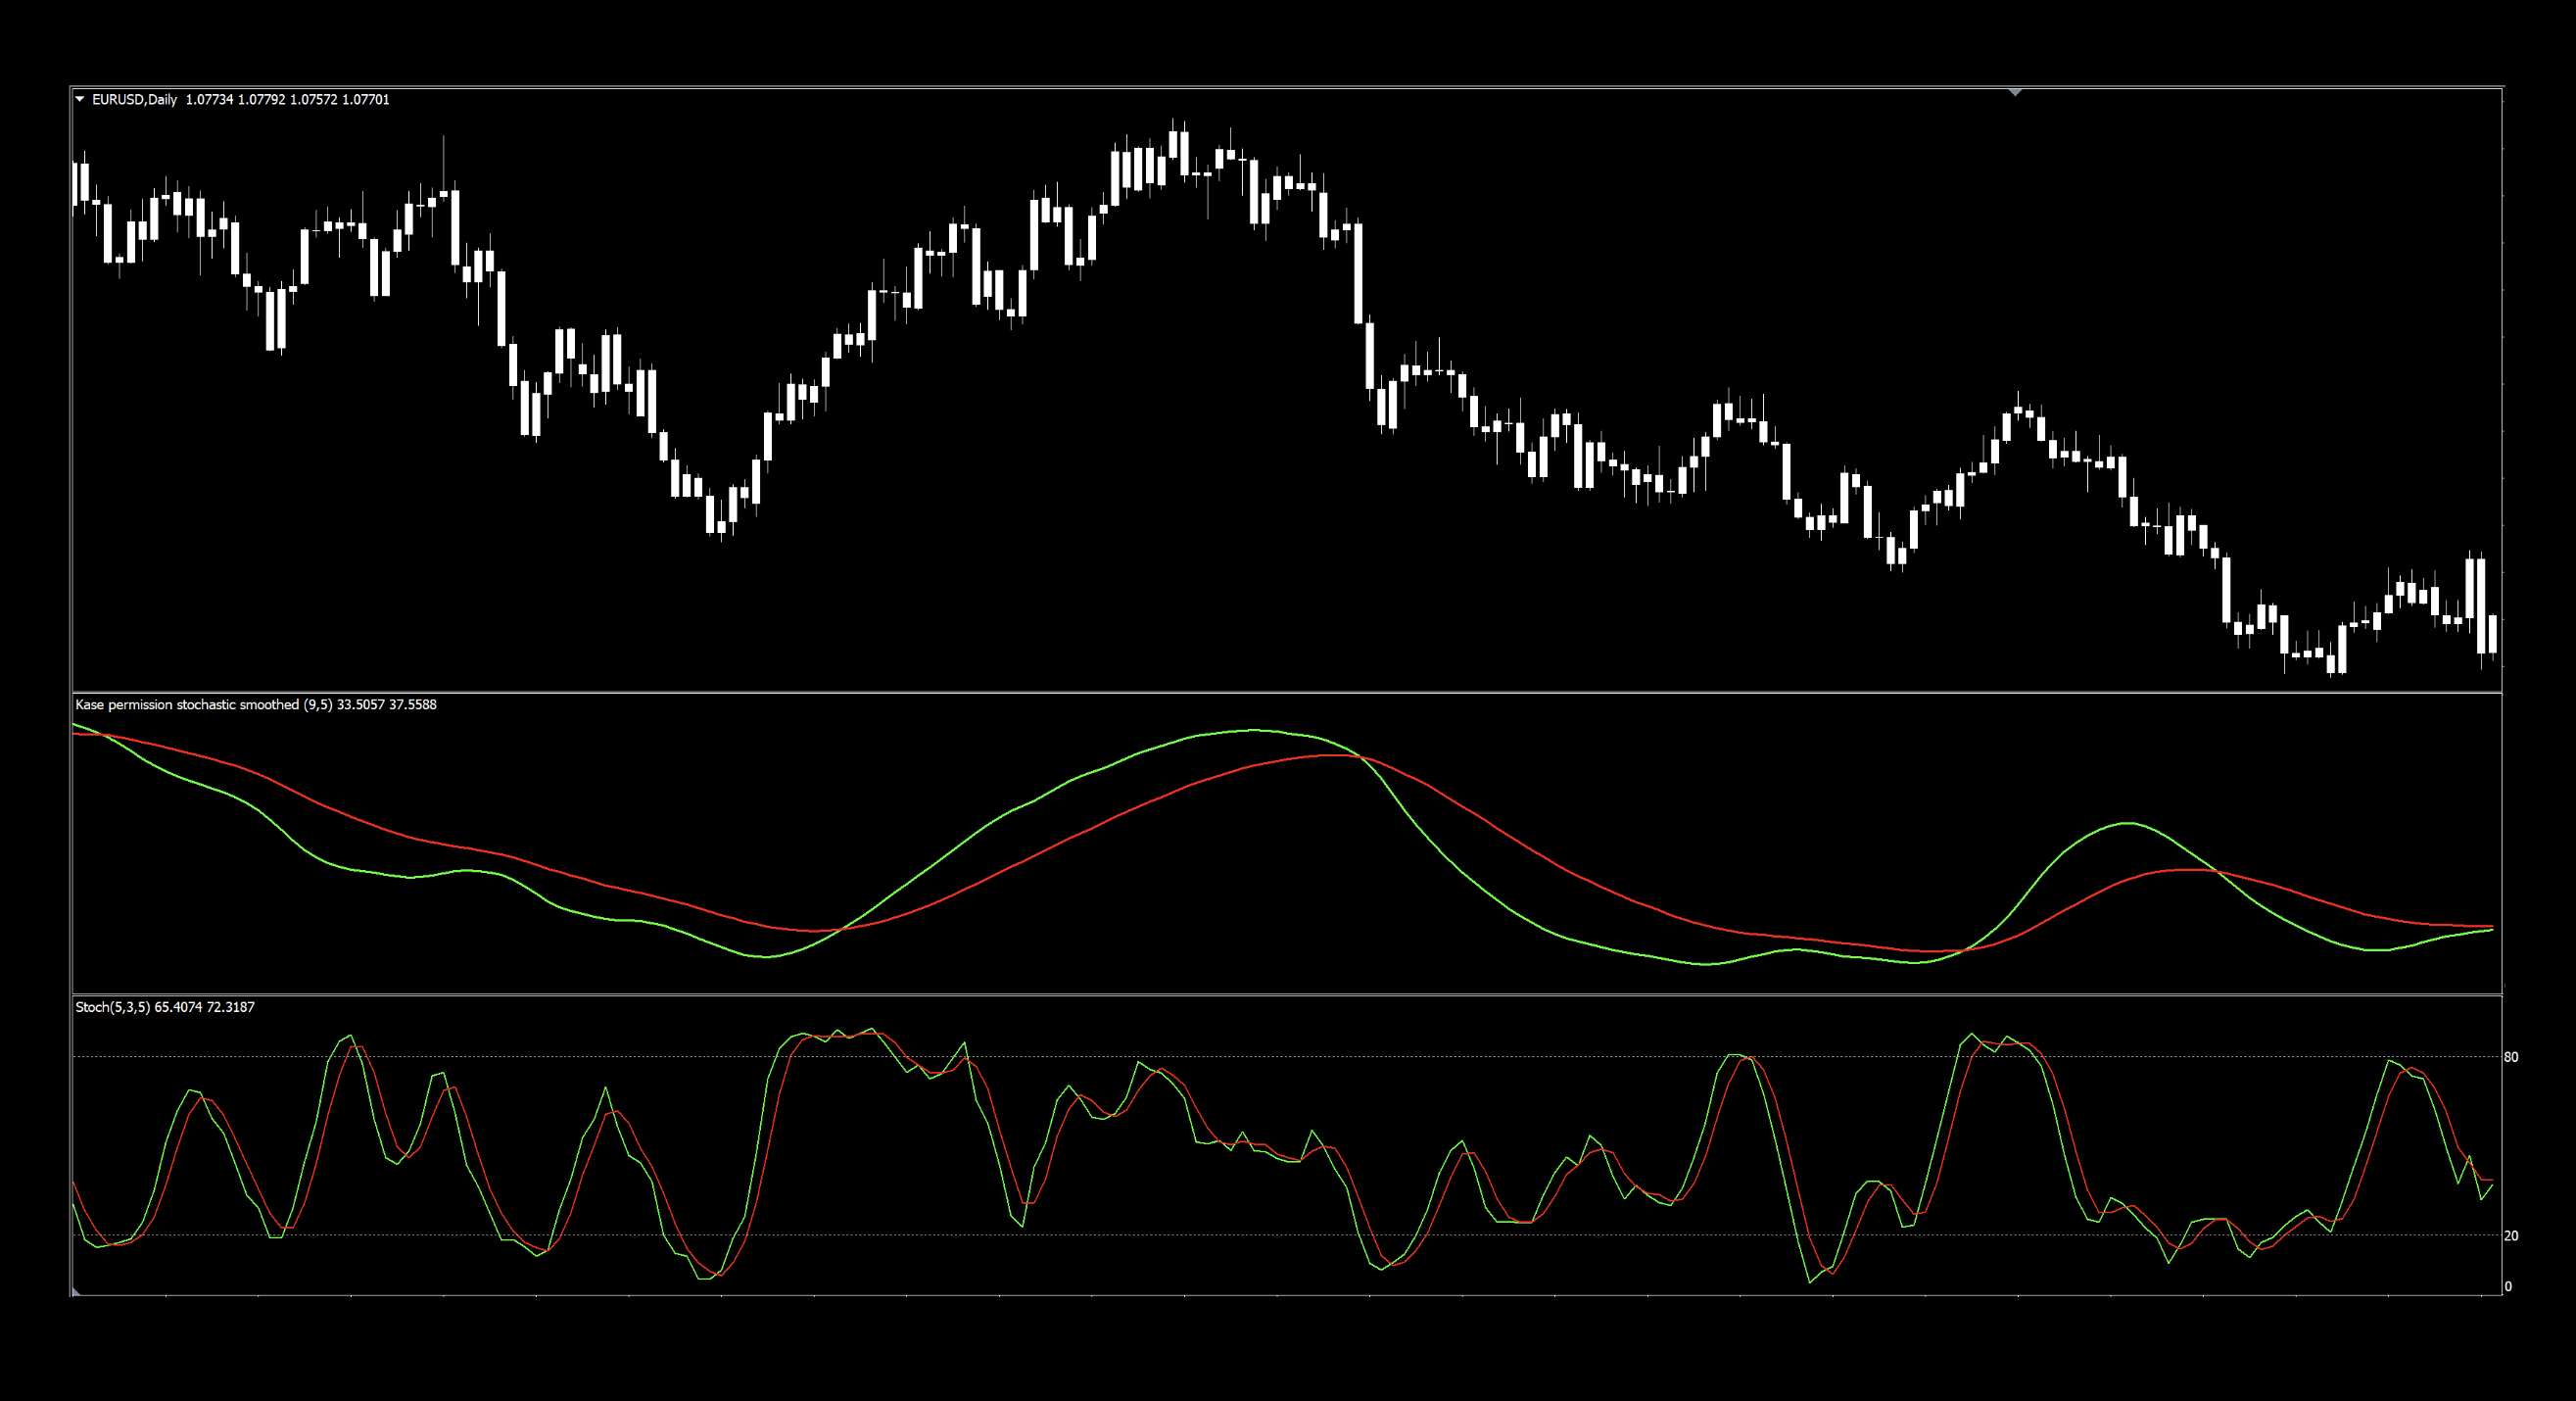
Task: Click the chart shift triangle marker at top
Action: [2015, 92]
